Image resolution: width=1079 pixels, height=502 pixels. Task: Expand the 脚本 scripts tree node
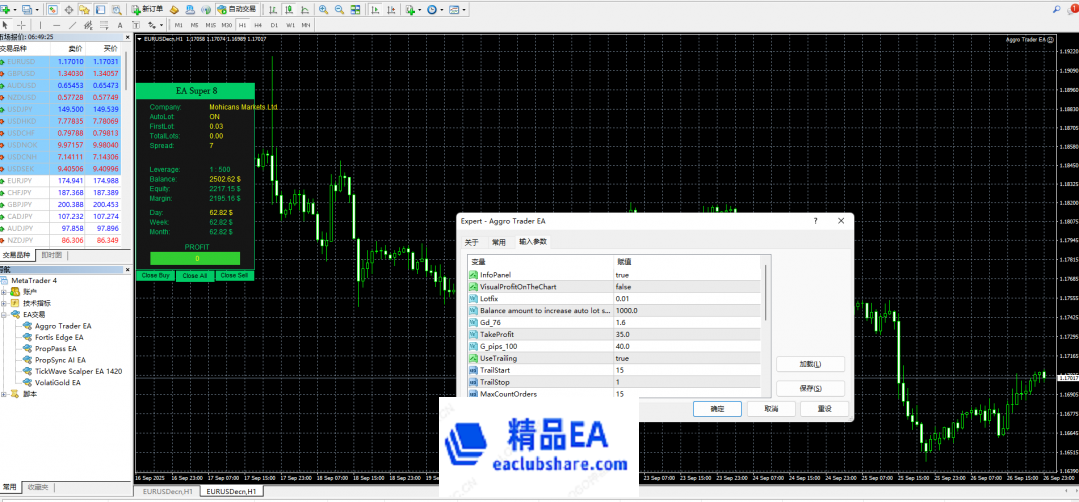(x=5, y=394)
